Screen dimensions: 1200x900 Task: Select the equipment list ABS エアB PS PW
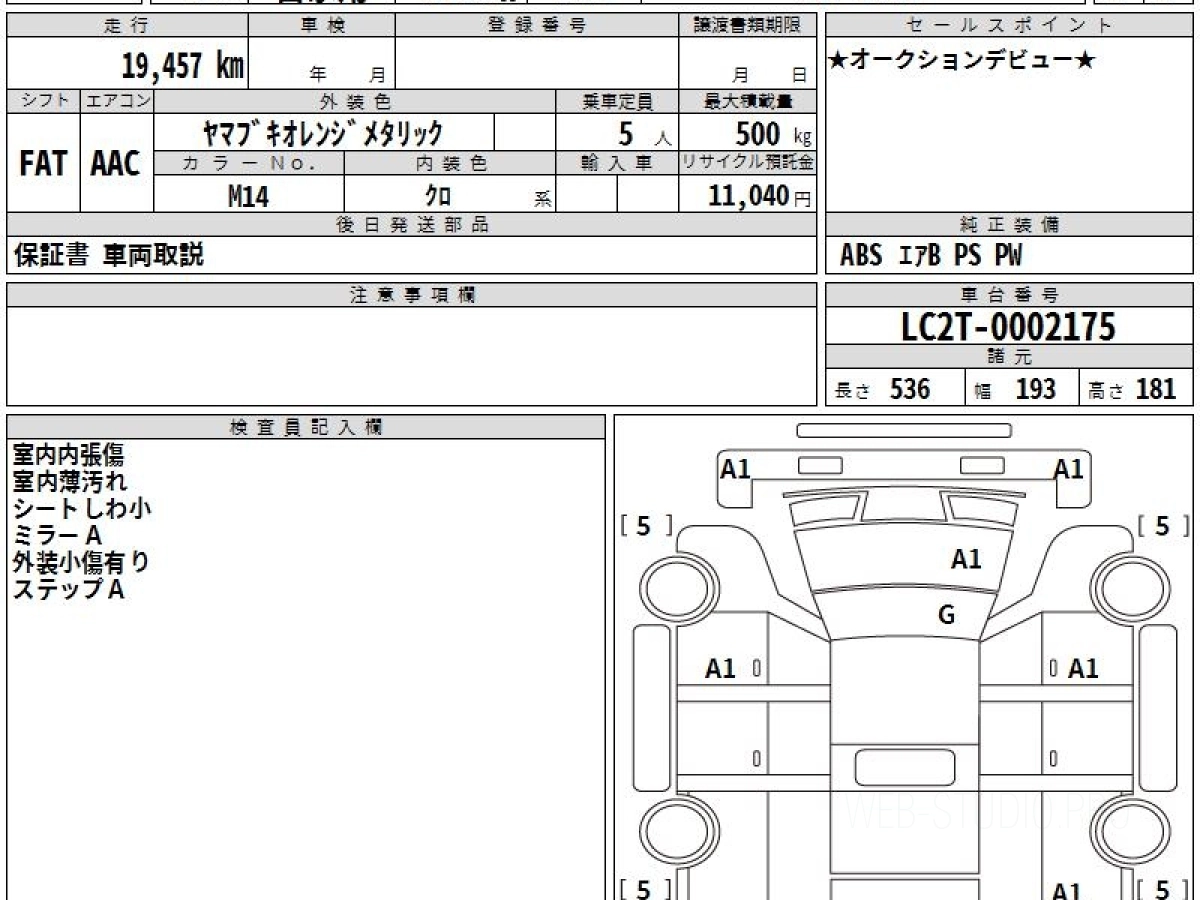point(931,257)
